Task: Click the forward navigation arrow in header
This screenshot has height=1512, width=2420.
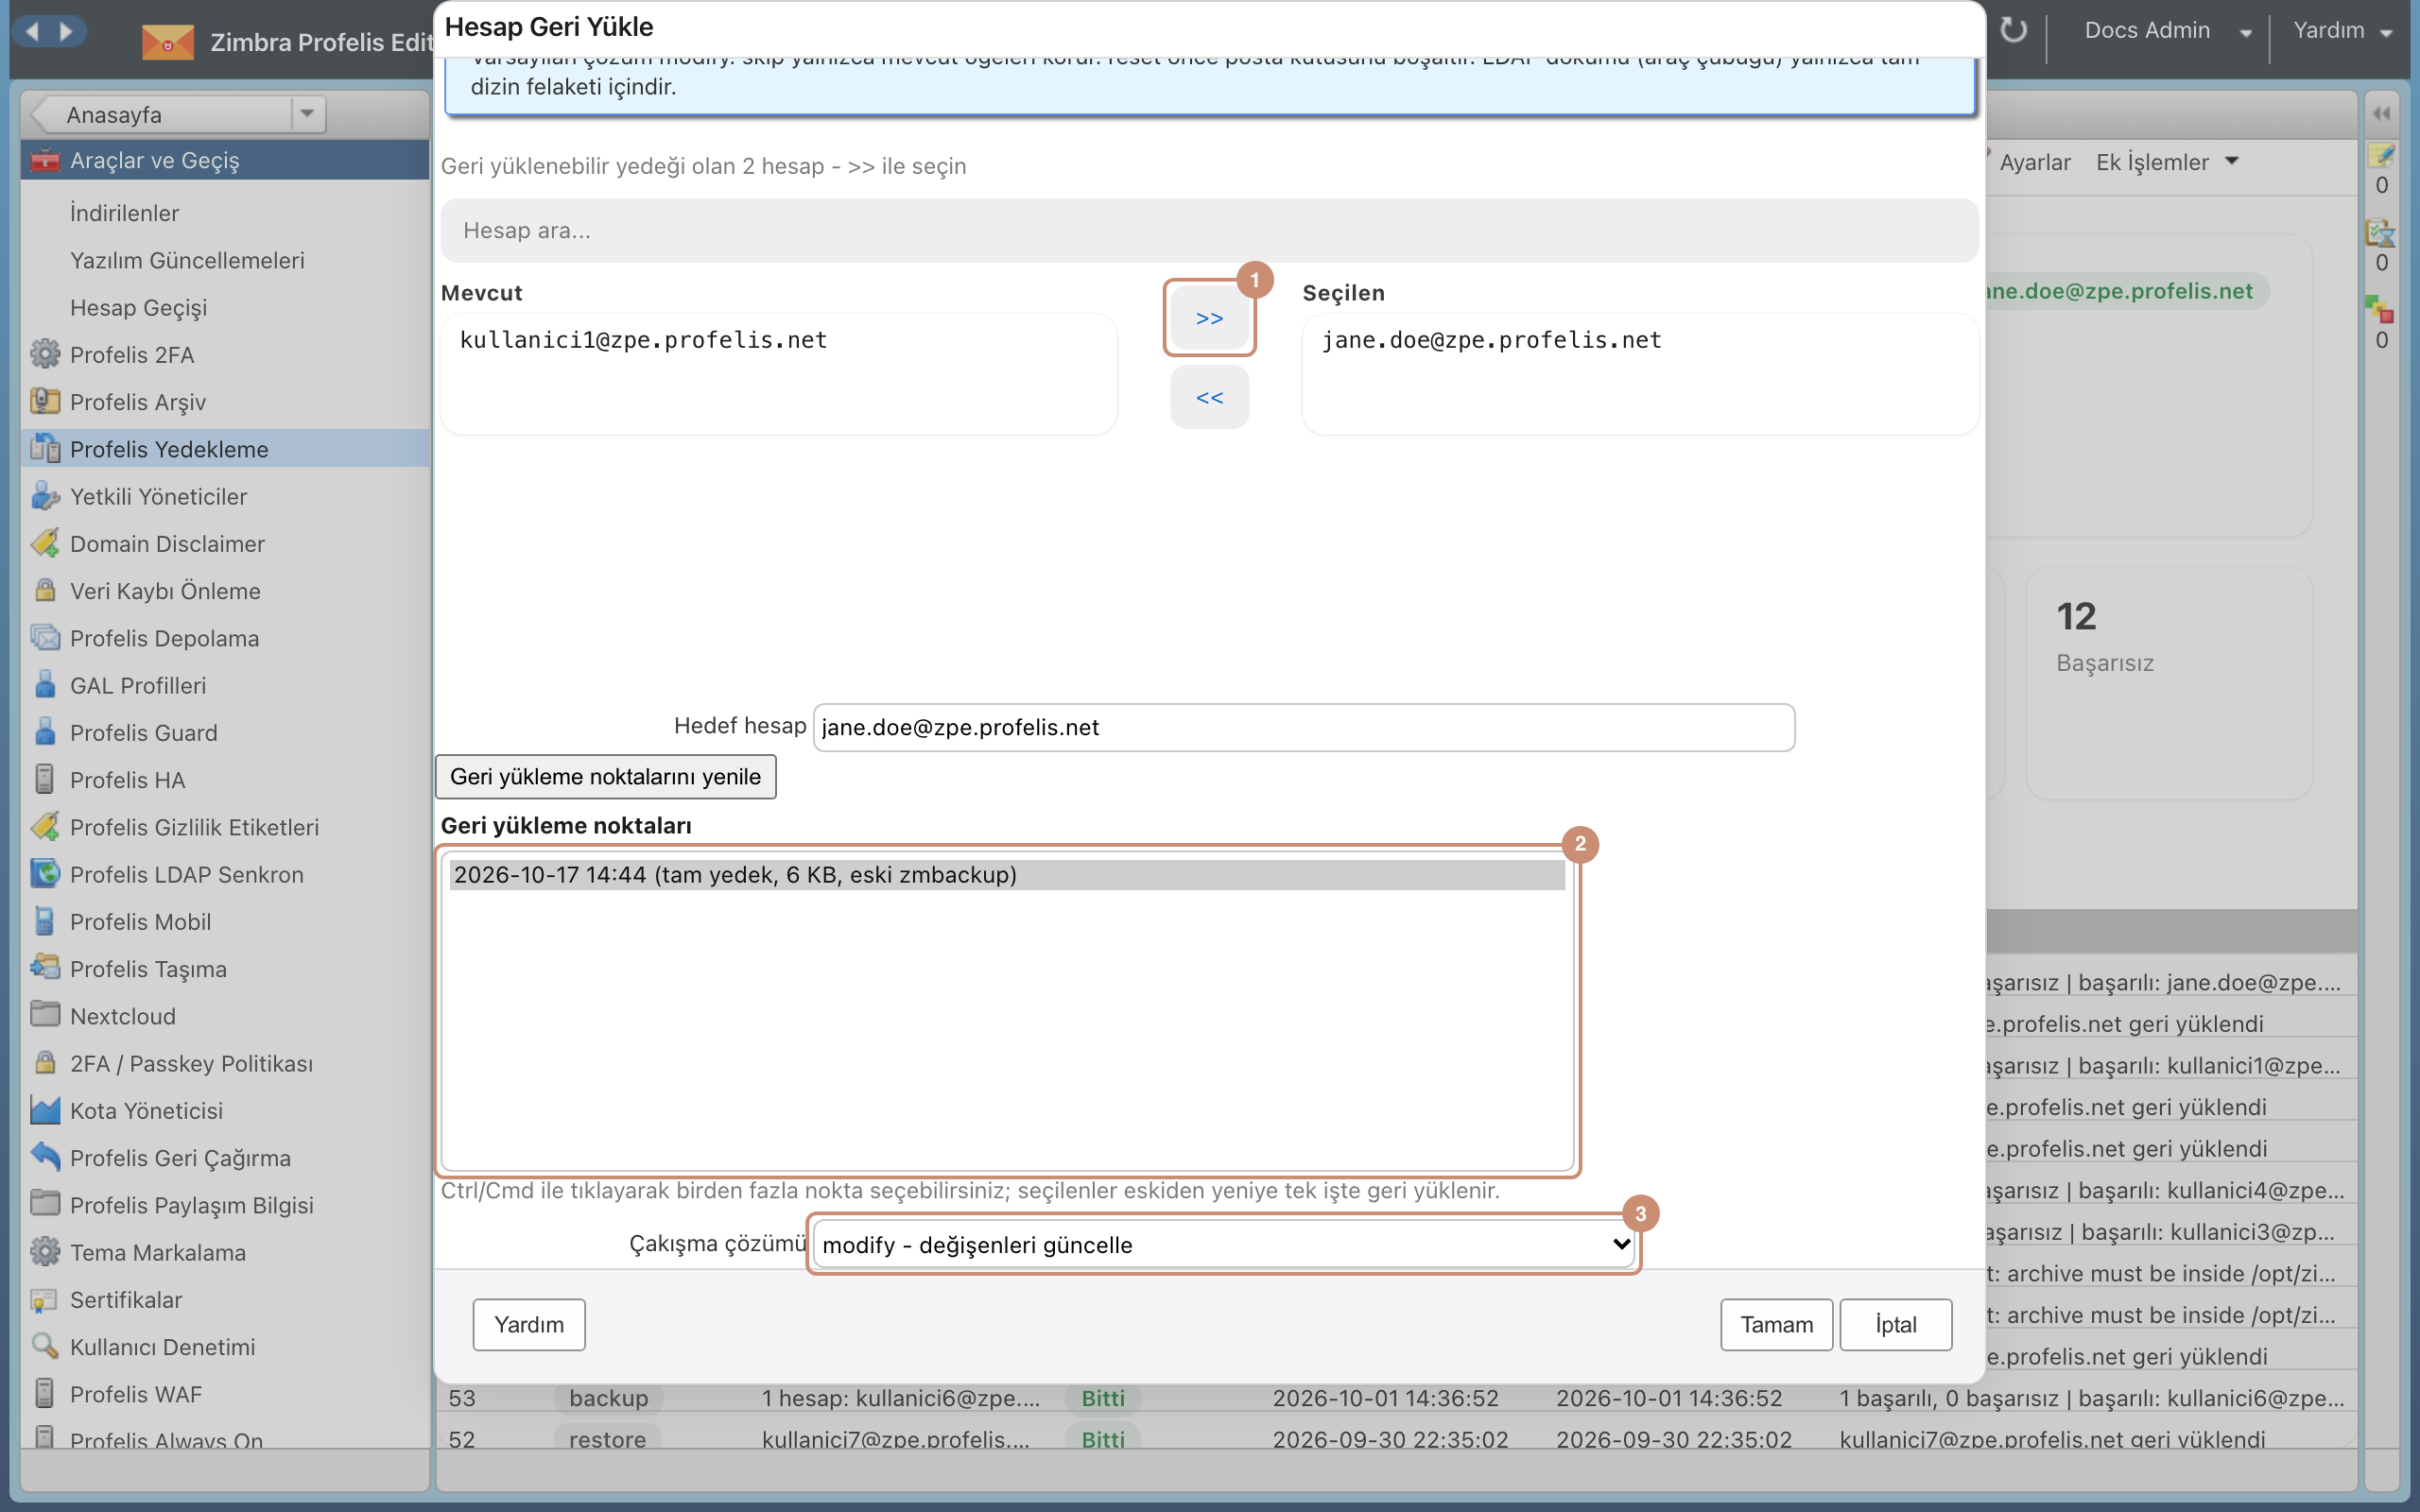Action: coord(66,31)
